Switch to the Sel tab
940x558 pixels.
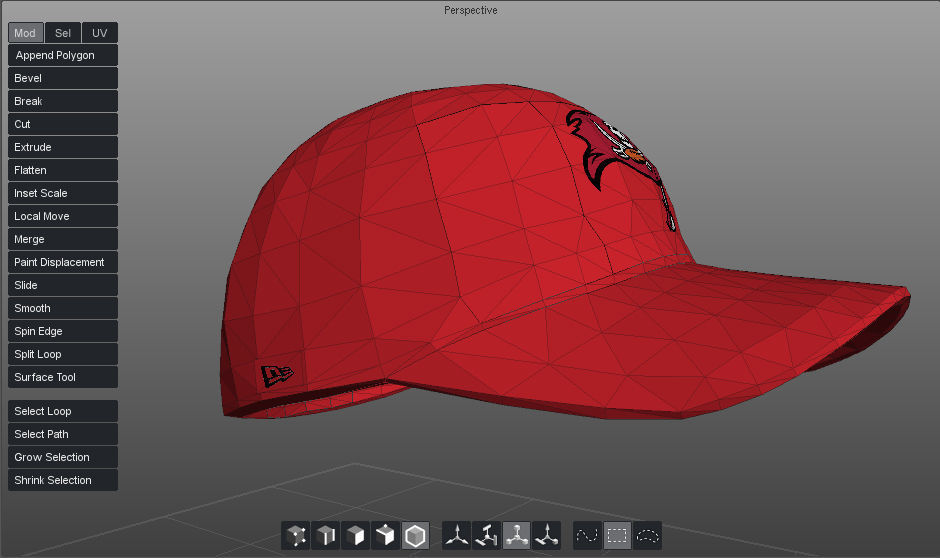coord(63,33)
